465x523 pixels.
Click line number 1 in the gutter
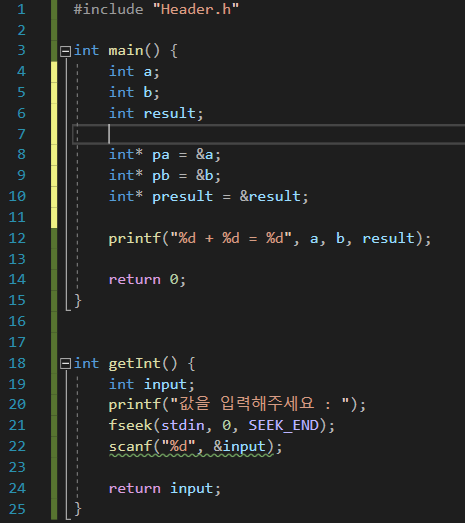click(21, 9)
